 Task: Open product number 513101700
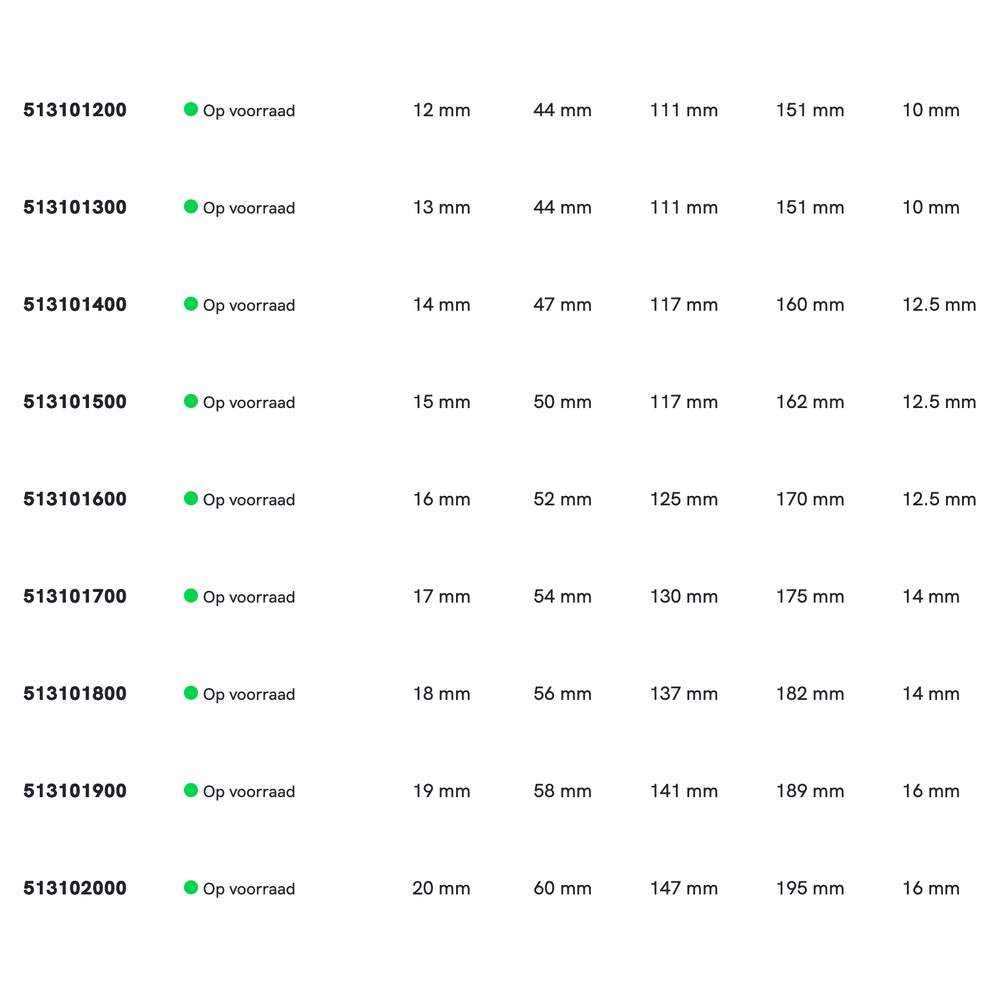point(75,596)
